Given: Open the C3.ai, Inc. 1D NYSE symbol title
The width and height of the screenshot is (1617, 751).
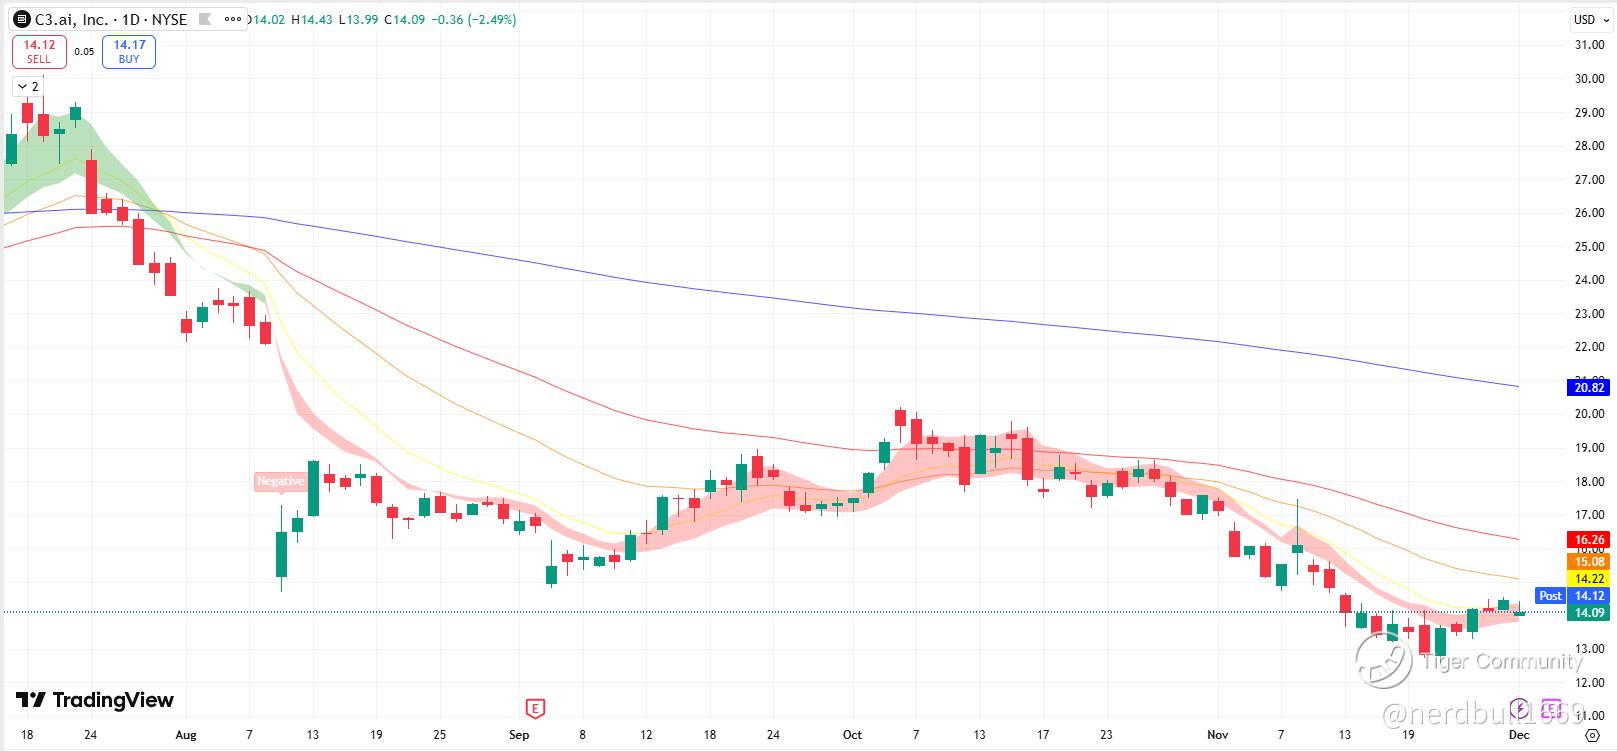Looking at the screenshot, I should coord(110,20).
